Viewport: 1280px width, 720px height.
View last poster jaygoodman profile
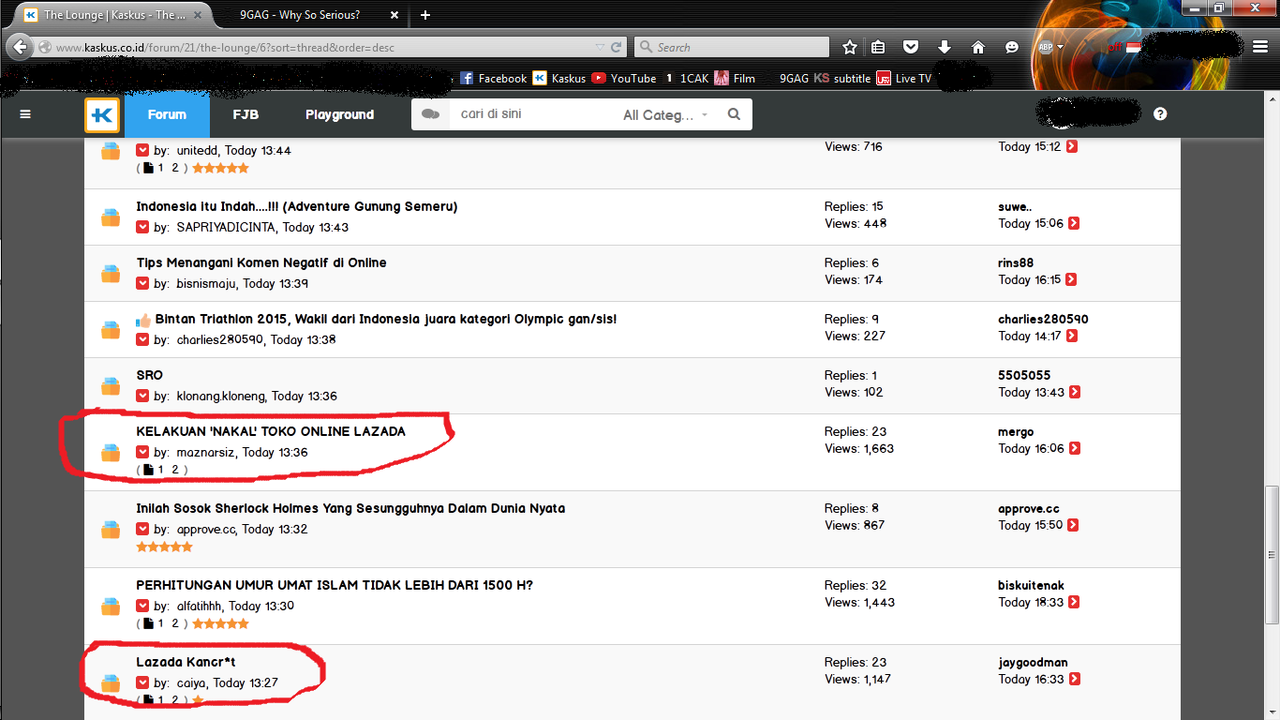point(1033,662)
